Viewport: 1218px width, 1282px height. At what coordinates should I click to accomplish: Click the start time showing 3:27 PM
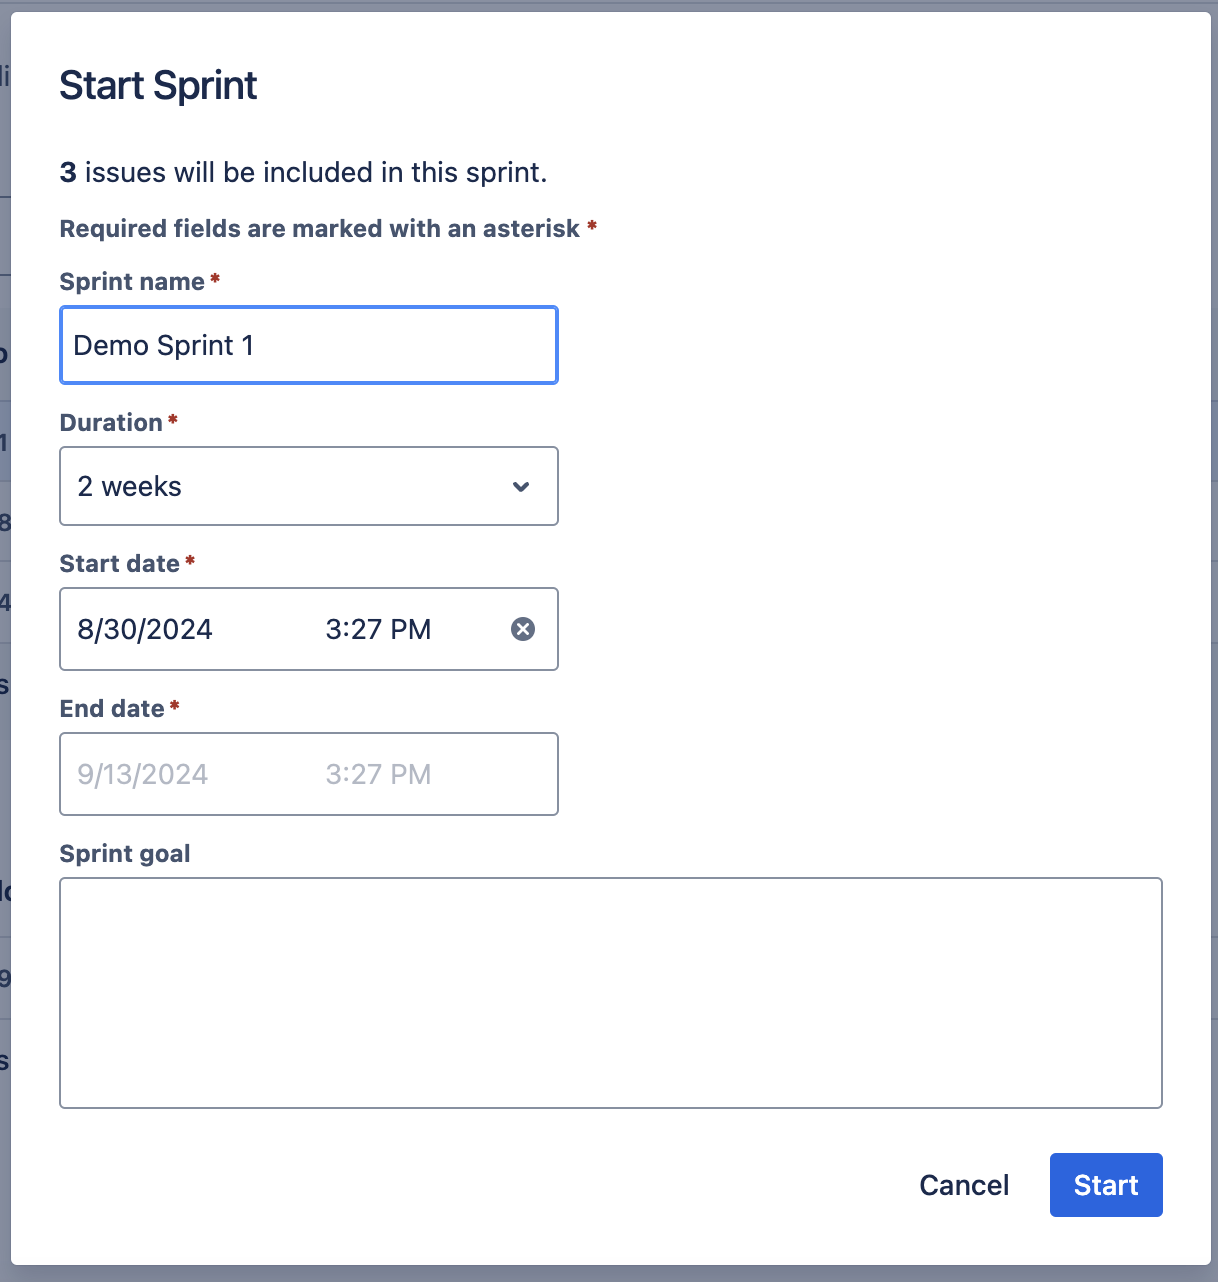pyautogui.click(x=378, y=629)
